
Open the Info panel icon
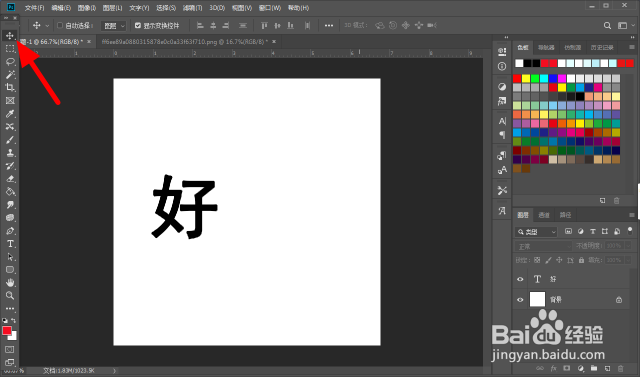pyautogui.click(x=502, y=66)
